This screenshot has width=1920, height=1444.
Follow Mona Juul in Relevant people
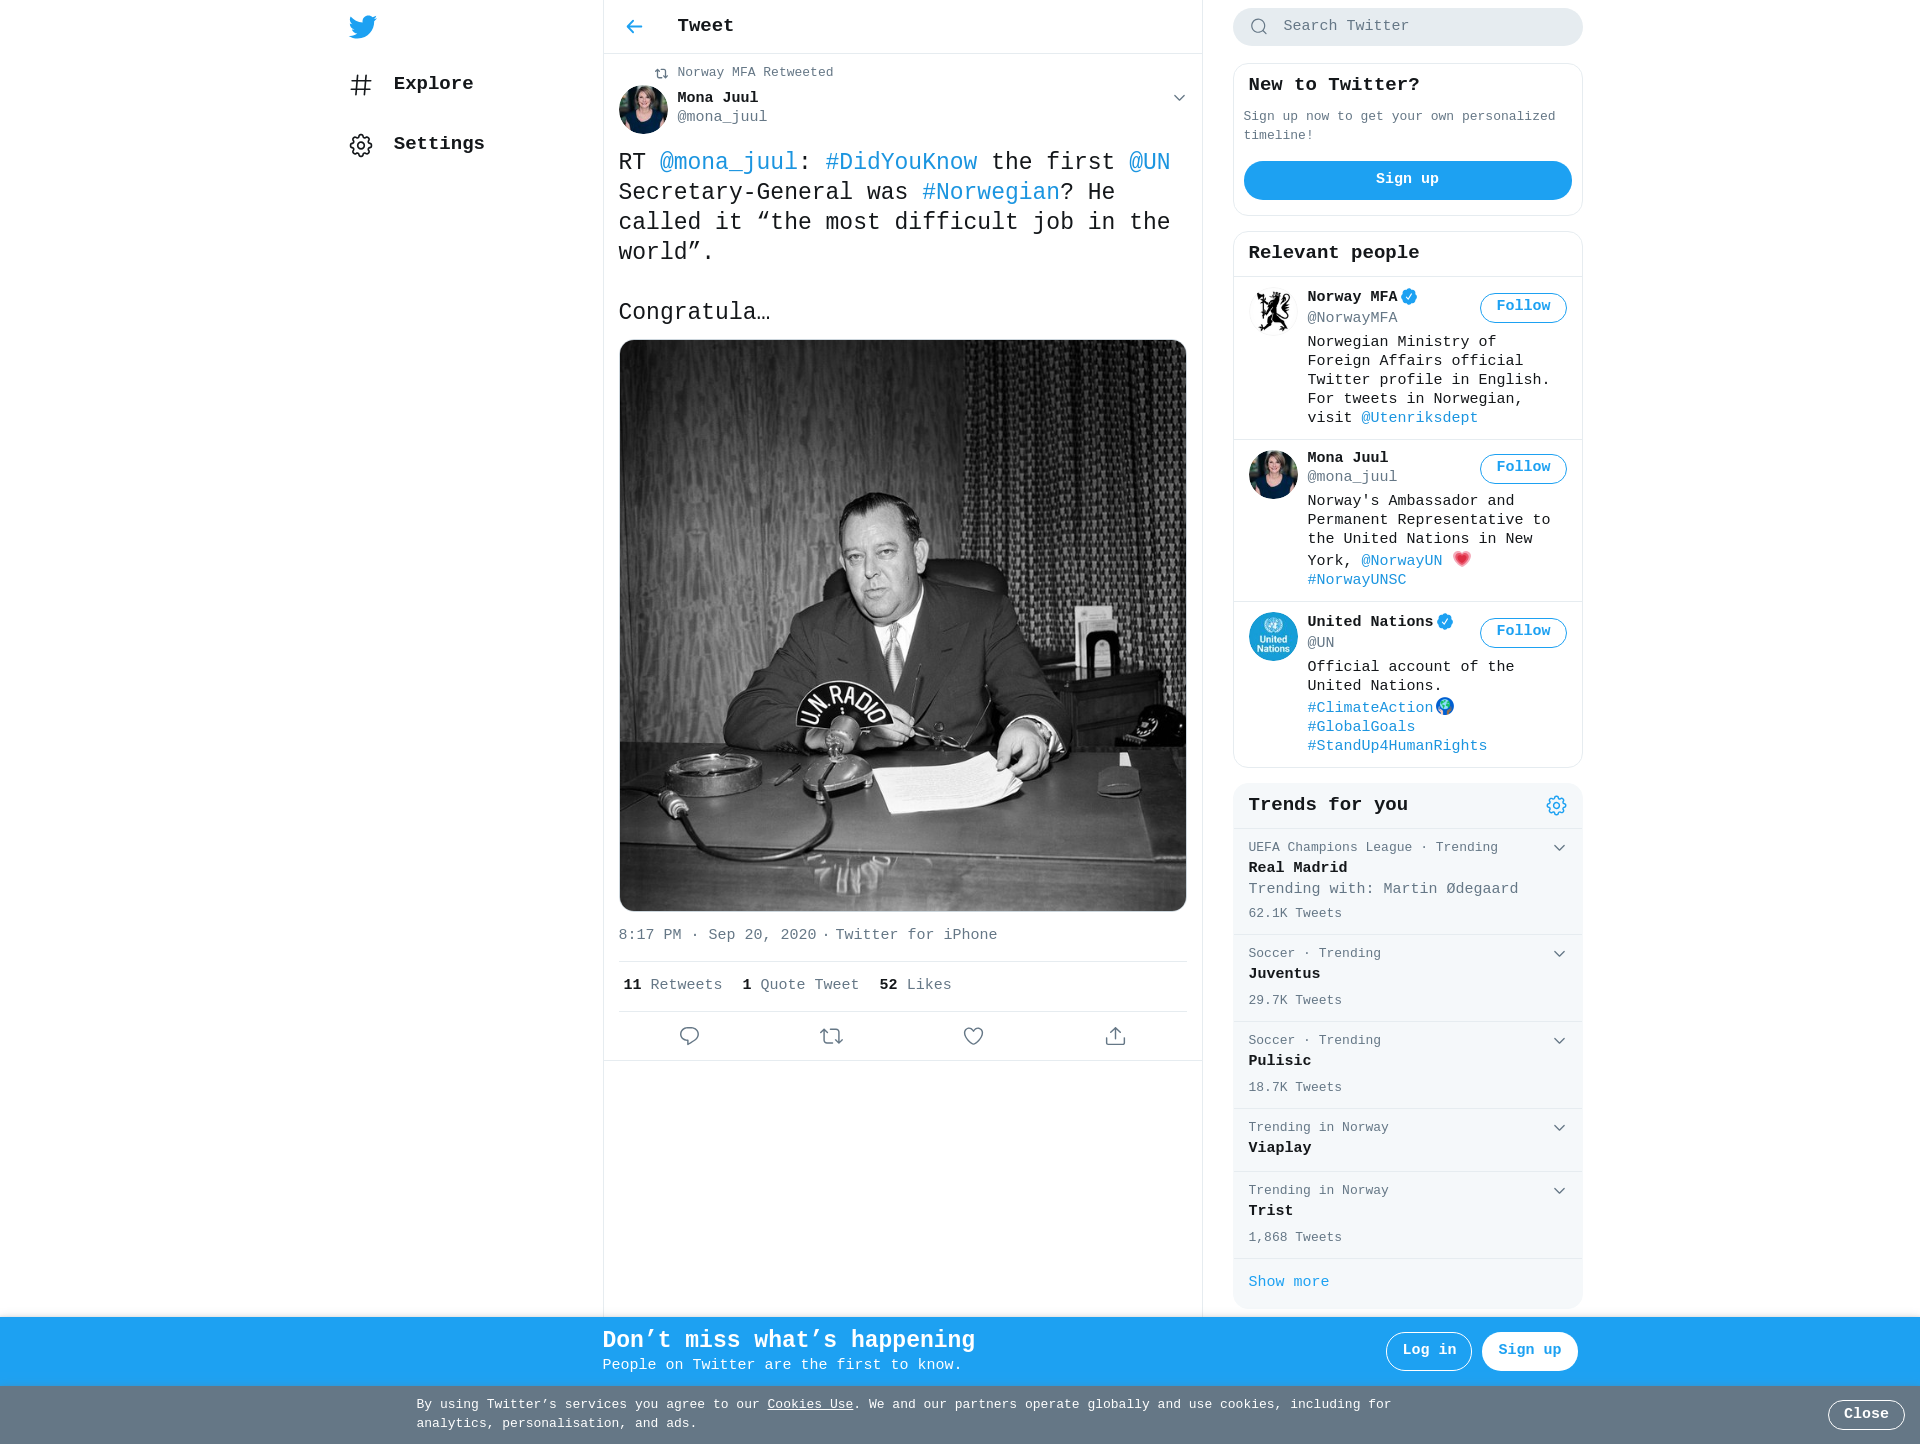(1523, 468)
